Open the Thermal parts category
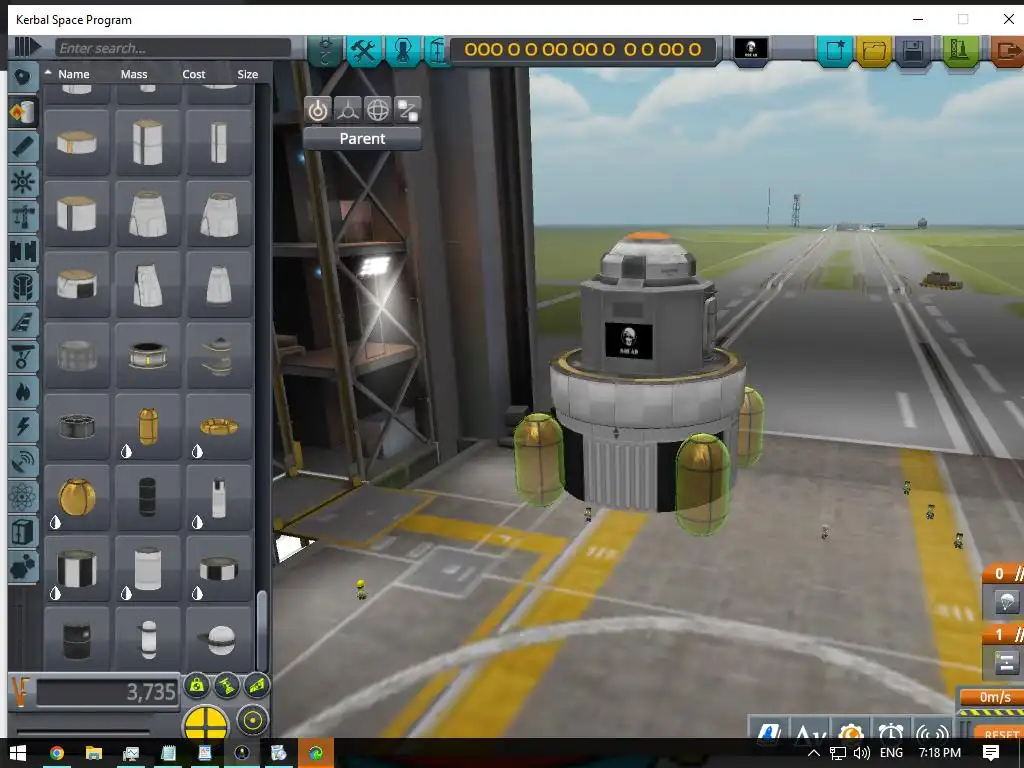The height and width of the screenshot is (768, 1024). coord(24,392)
